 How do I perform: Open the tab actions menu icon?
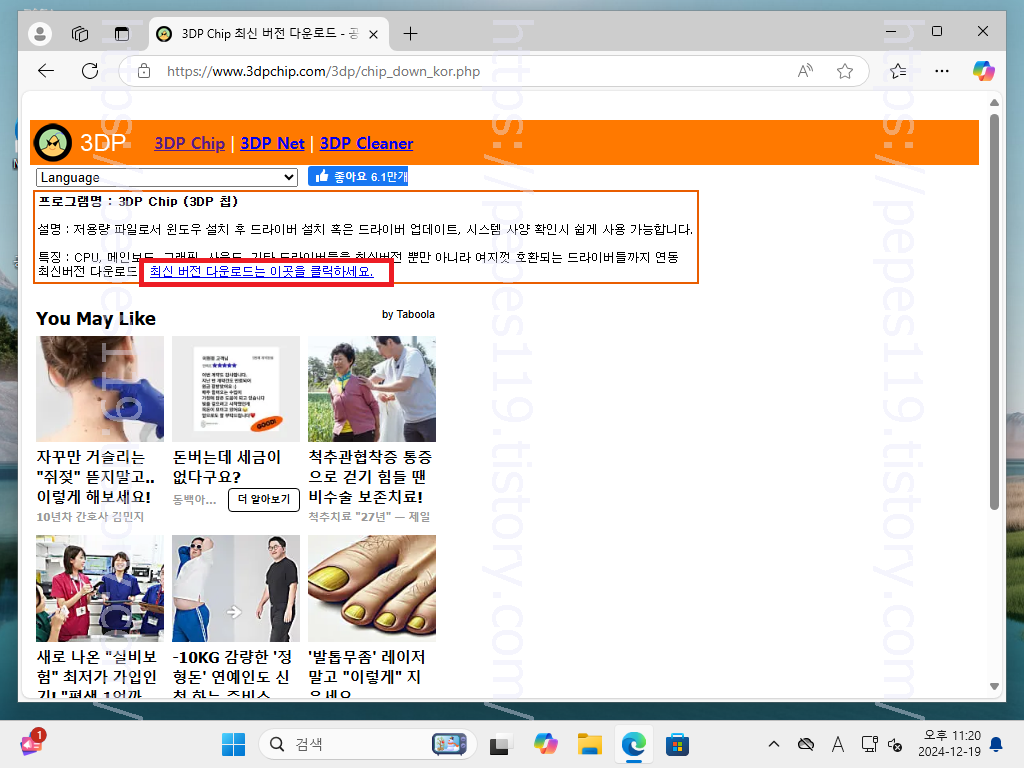(121, 33)
